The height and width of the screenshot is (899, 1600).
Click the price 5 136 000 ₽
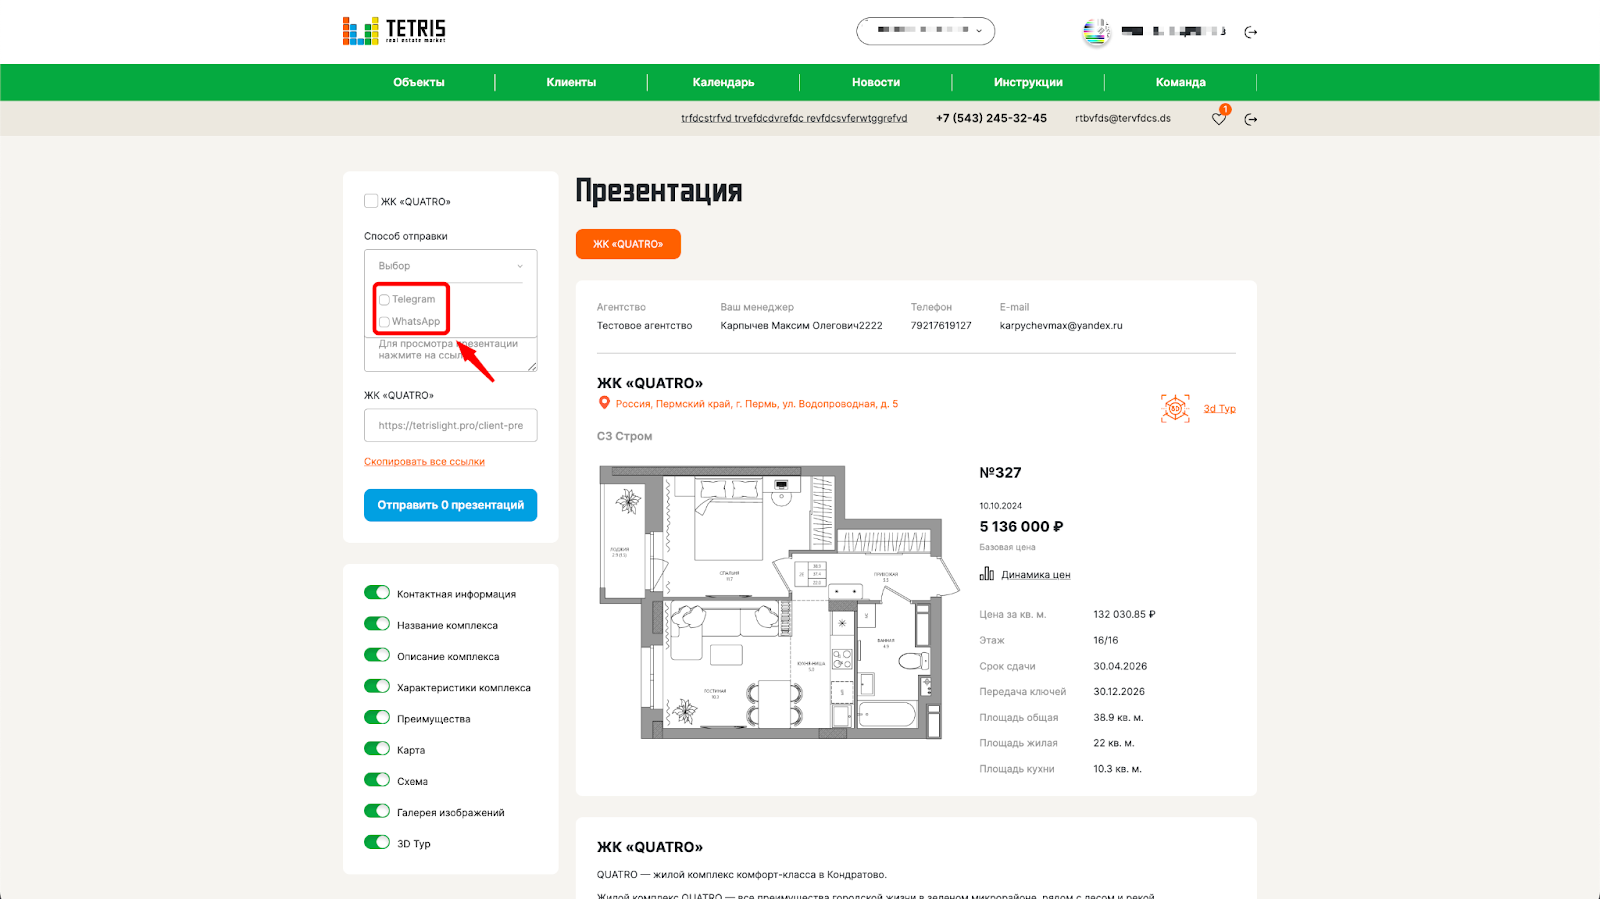click(1021, 527)
